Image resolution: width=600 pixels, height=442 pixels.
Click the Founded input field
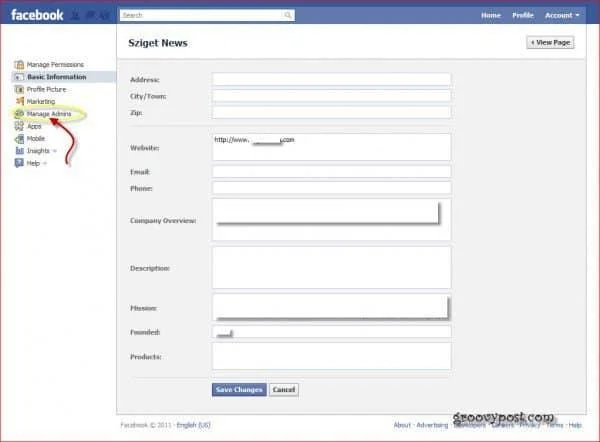[331, 332]
